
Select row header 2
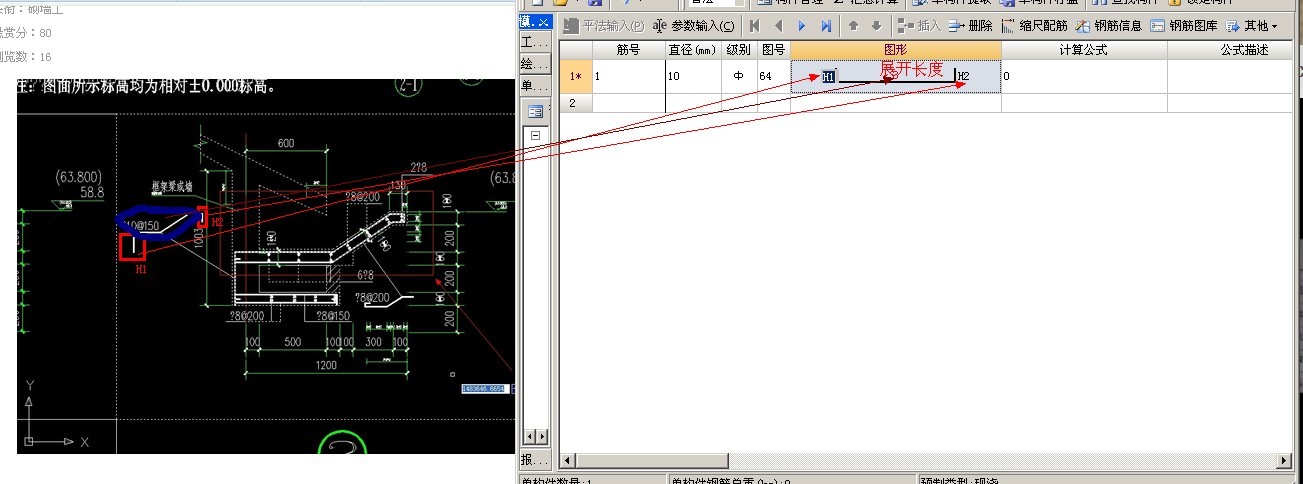(575, 102)
